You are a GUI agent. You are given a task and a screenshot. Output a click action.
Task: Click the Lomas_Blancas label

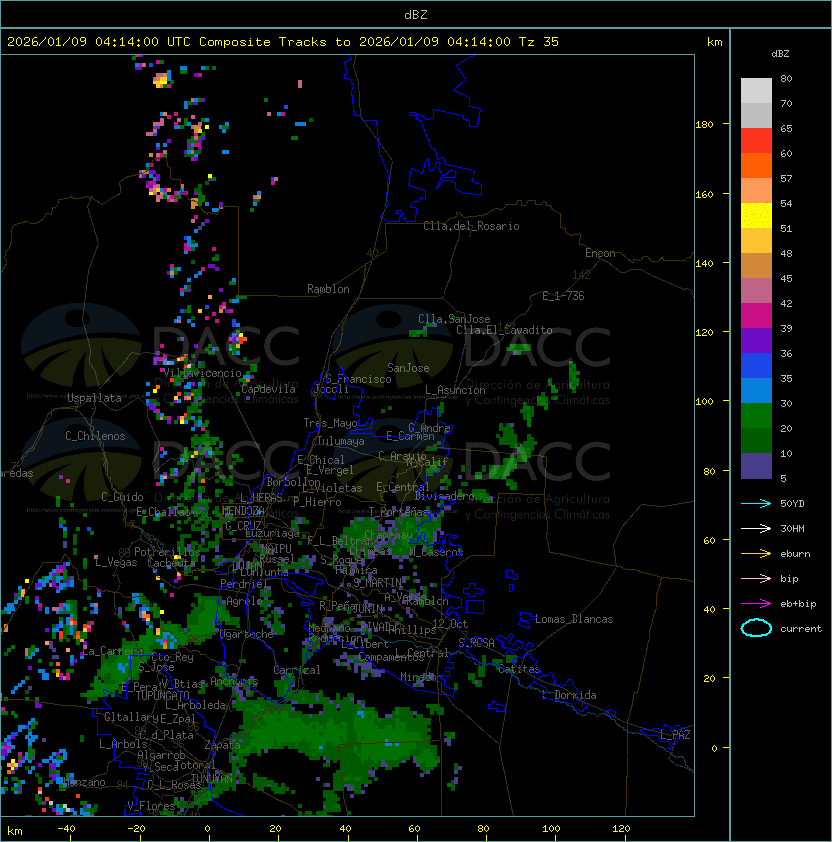(574, 619)
